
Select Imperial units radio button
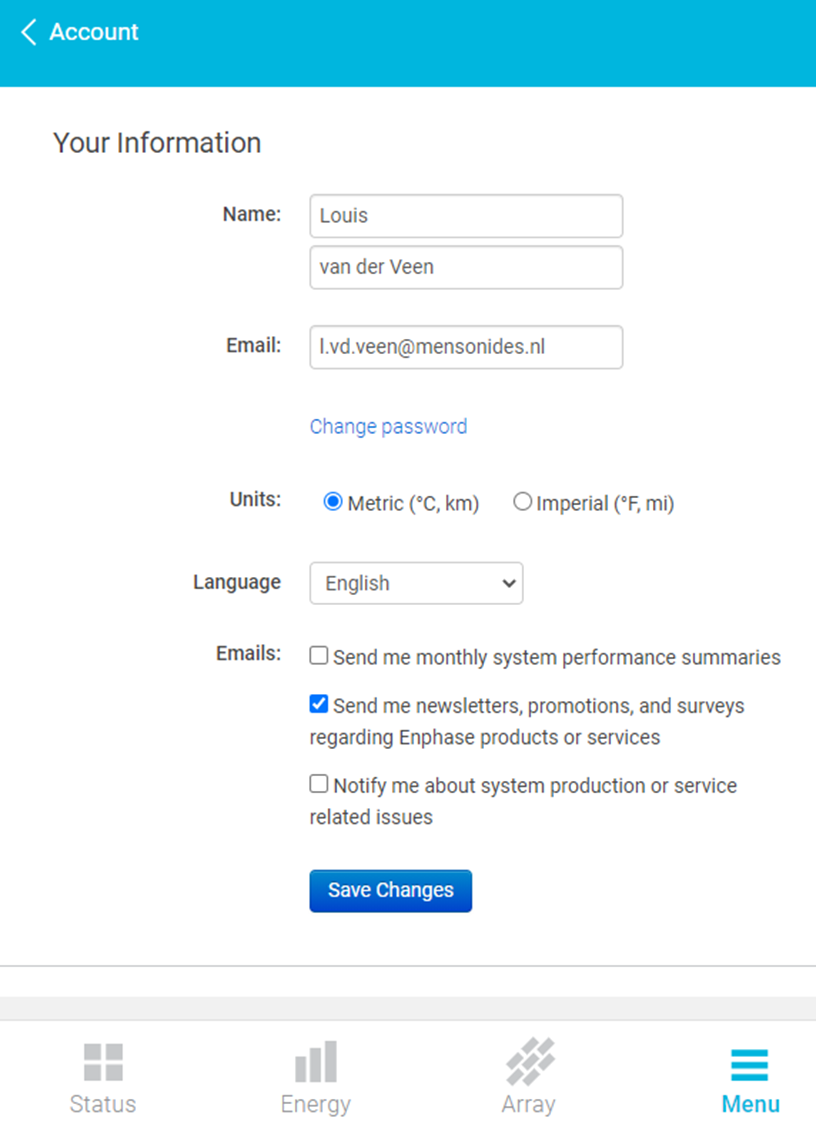(x=522, y=502)
